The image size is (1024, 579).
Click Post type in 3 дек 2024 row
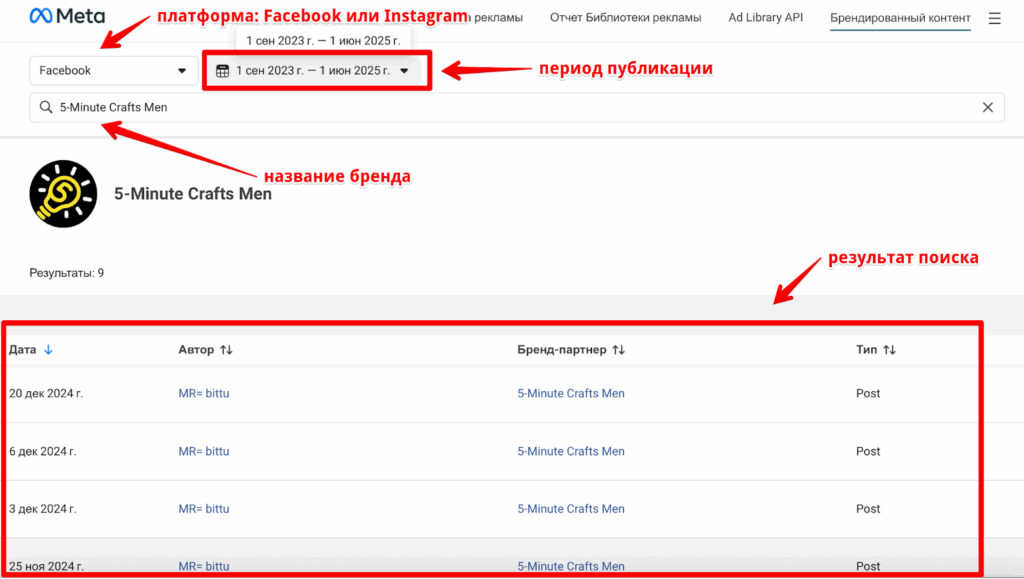(x=868, y=509)
